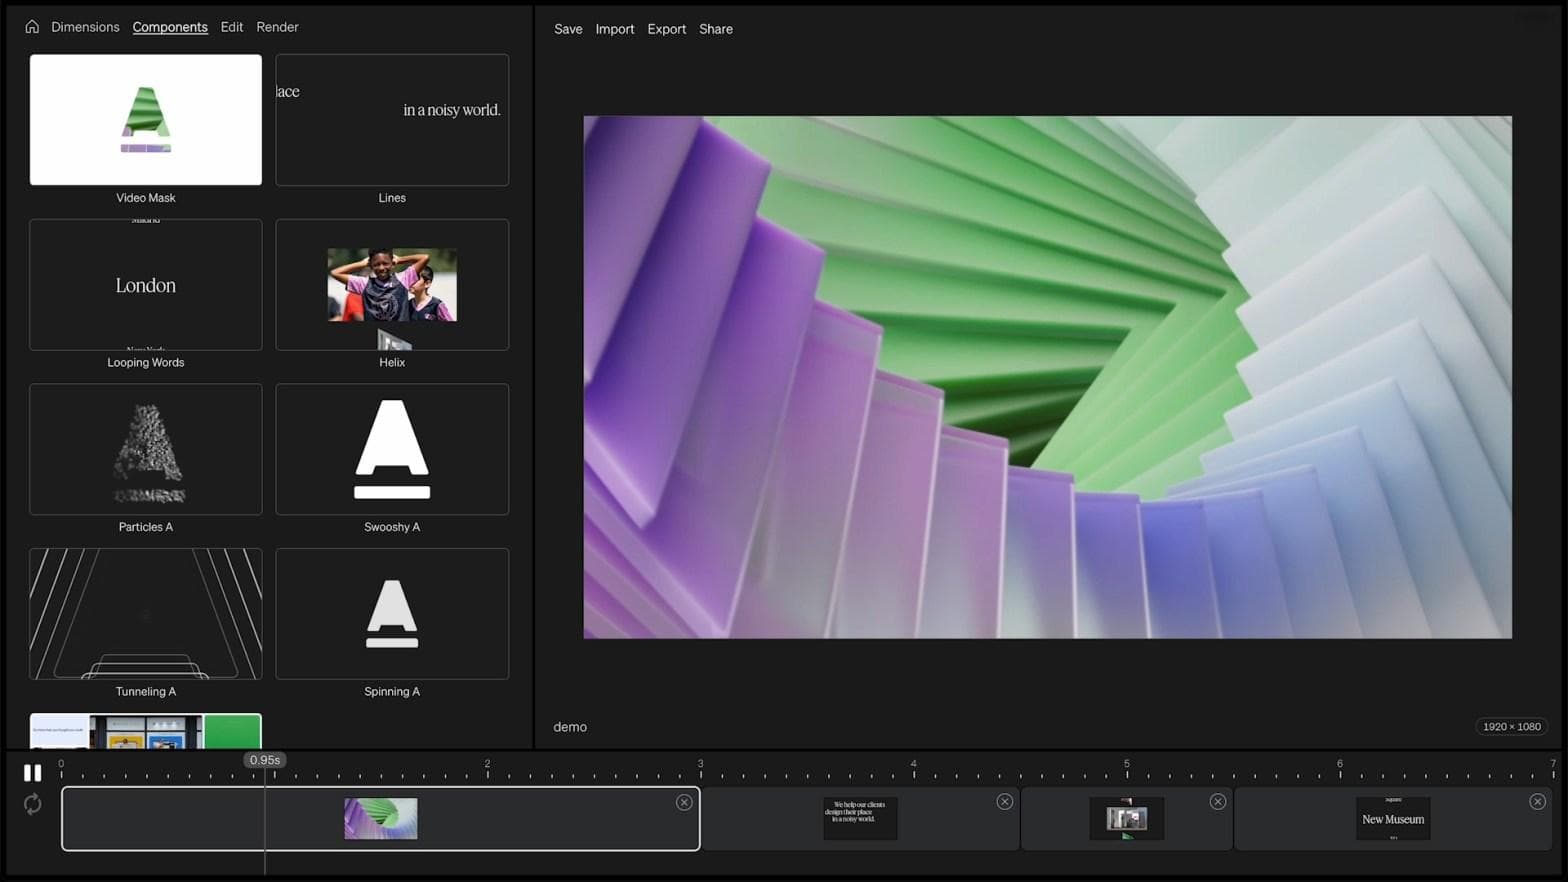
Task: Remove the first timeline clip
Action: [684, 802]
